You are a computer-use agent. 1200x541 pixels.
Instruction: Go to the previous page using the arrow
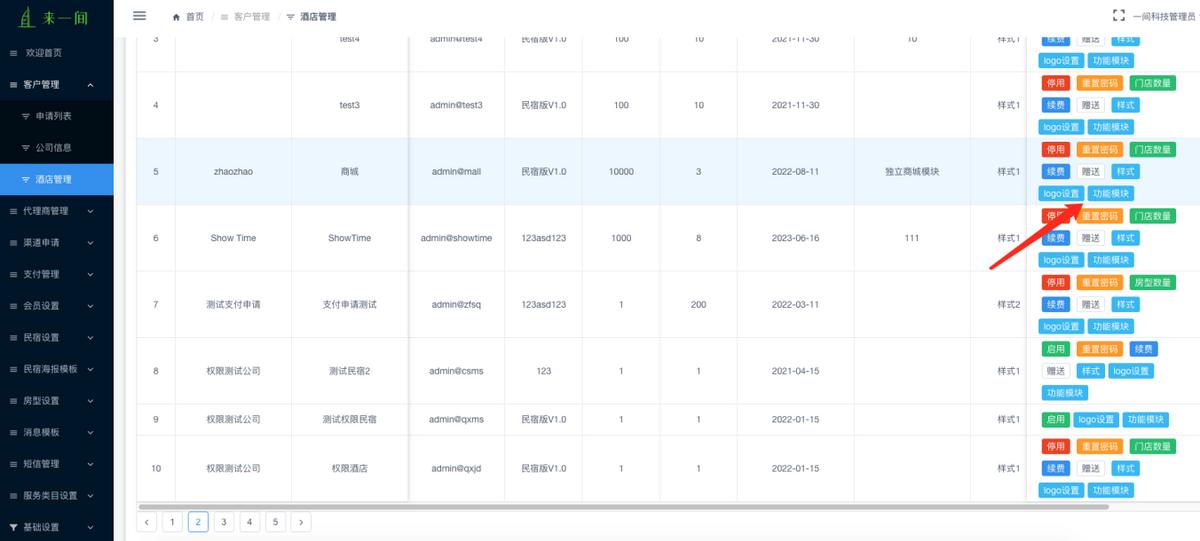tap(147, 521)
